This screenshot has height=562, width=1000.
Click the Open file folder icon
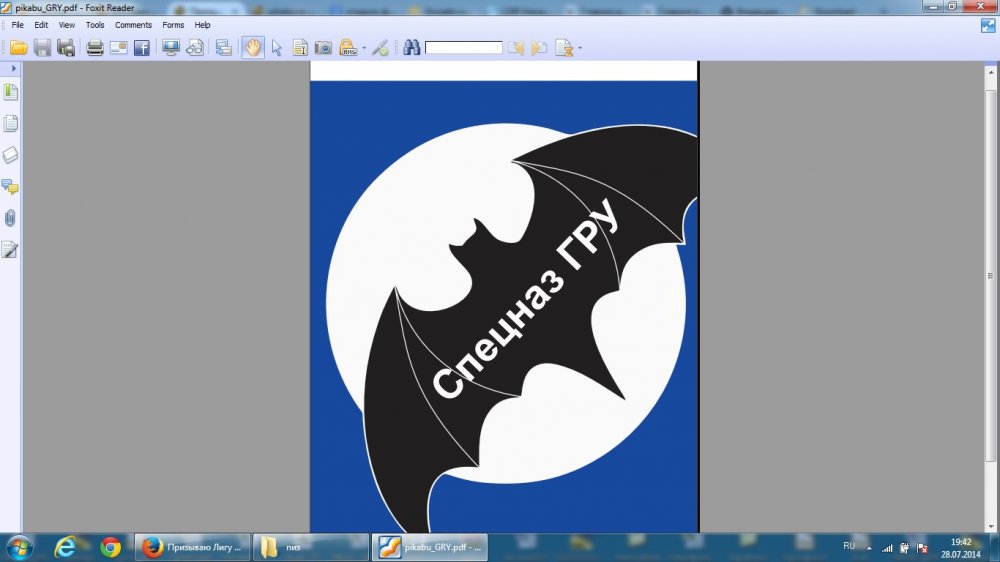18,47
